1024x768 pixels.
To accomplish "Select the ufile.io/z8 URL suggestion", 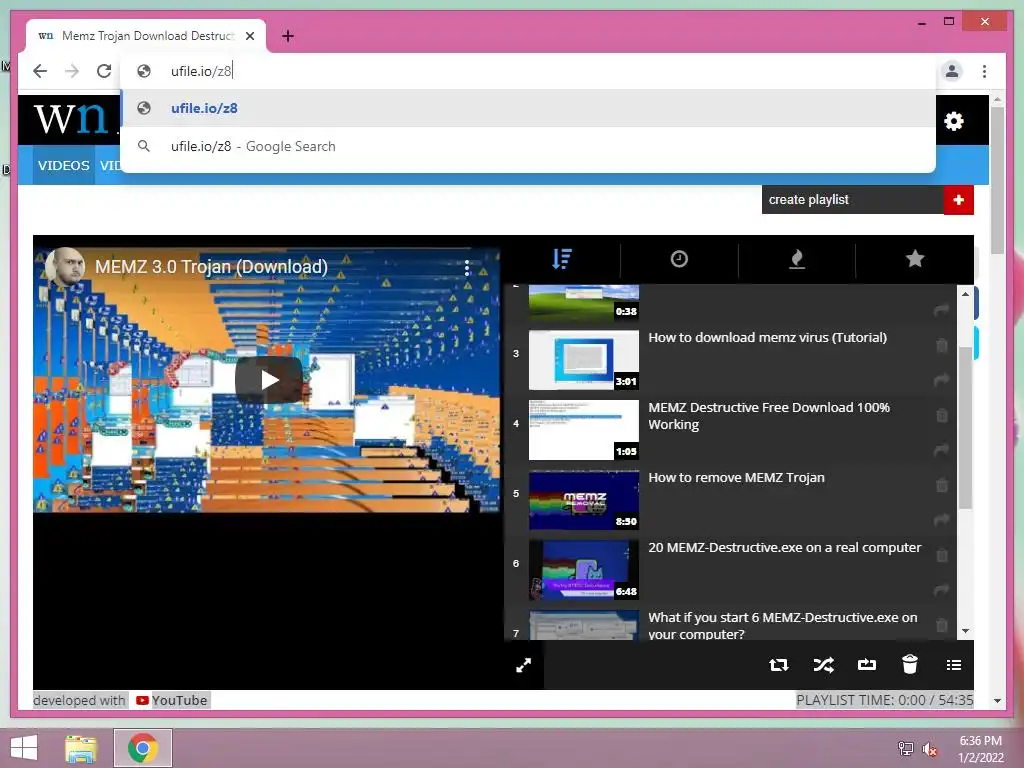I will coord(528,108).
